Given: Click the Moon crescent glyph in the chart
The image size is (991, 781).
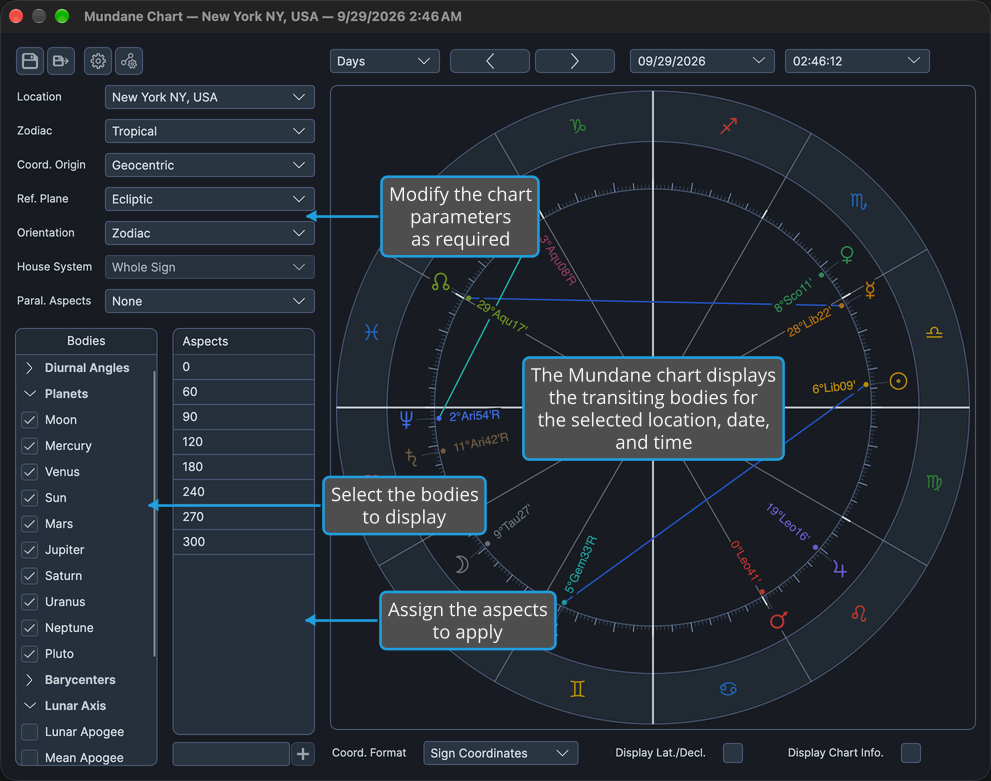Looking at the screenshot, I should pos(462,564).
